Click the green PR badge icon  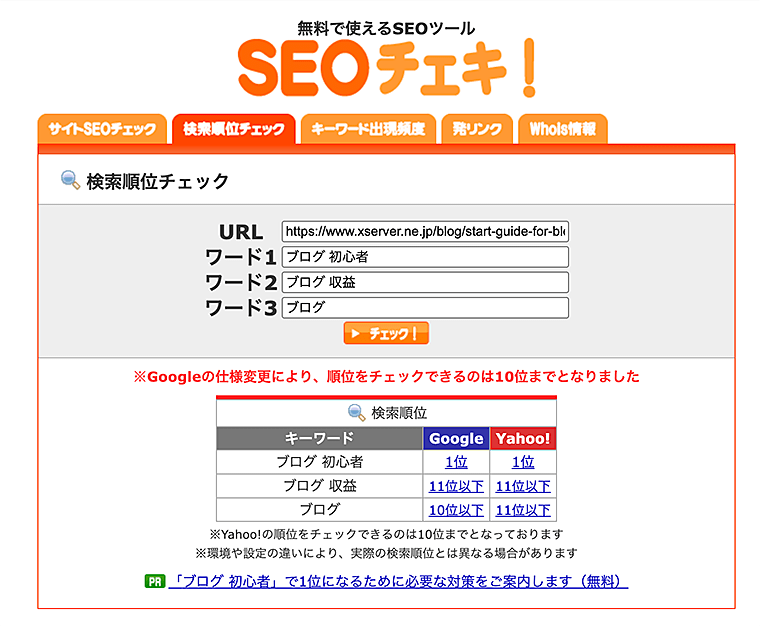[155, 581]
